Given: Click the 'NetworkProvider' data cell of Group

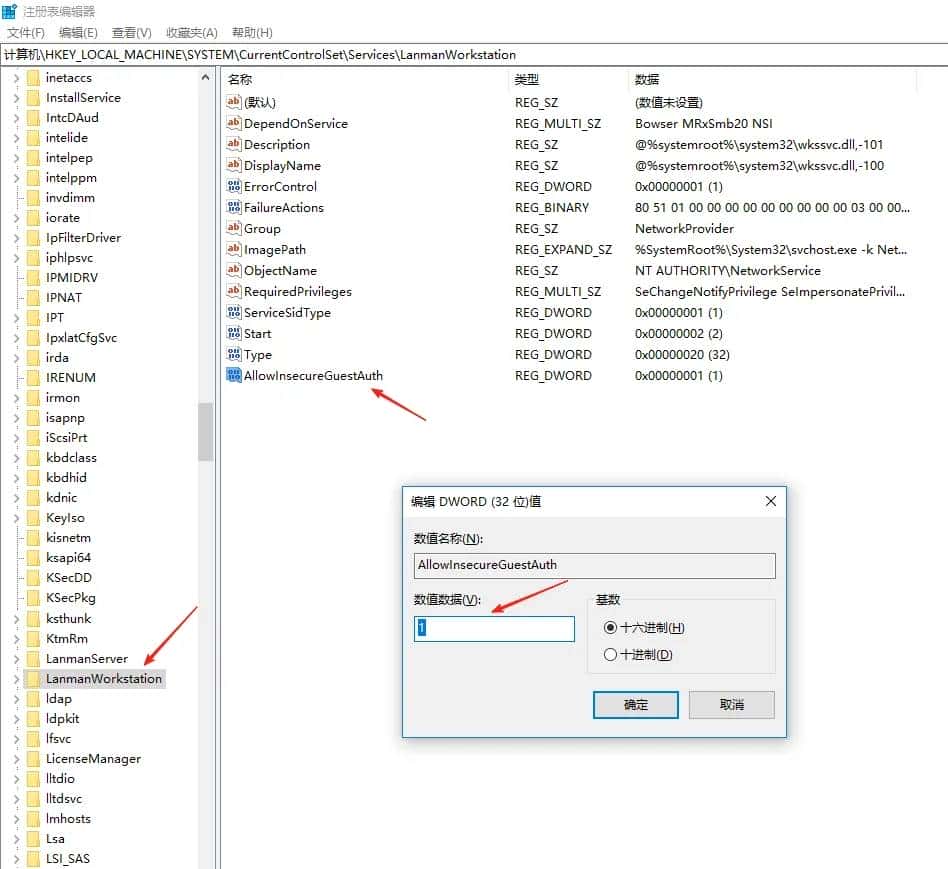Looking at the screenshot, I should click(684, 229).
